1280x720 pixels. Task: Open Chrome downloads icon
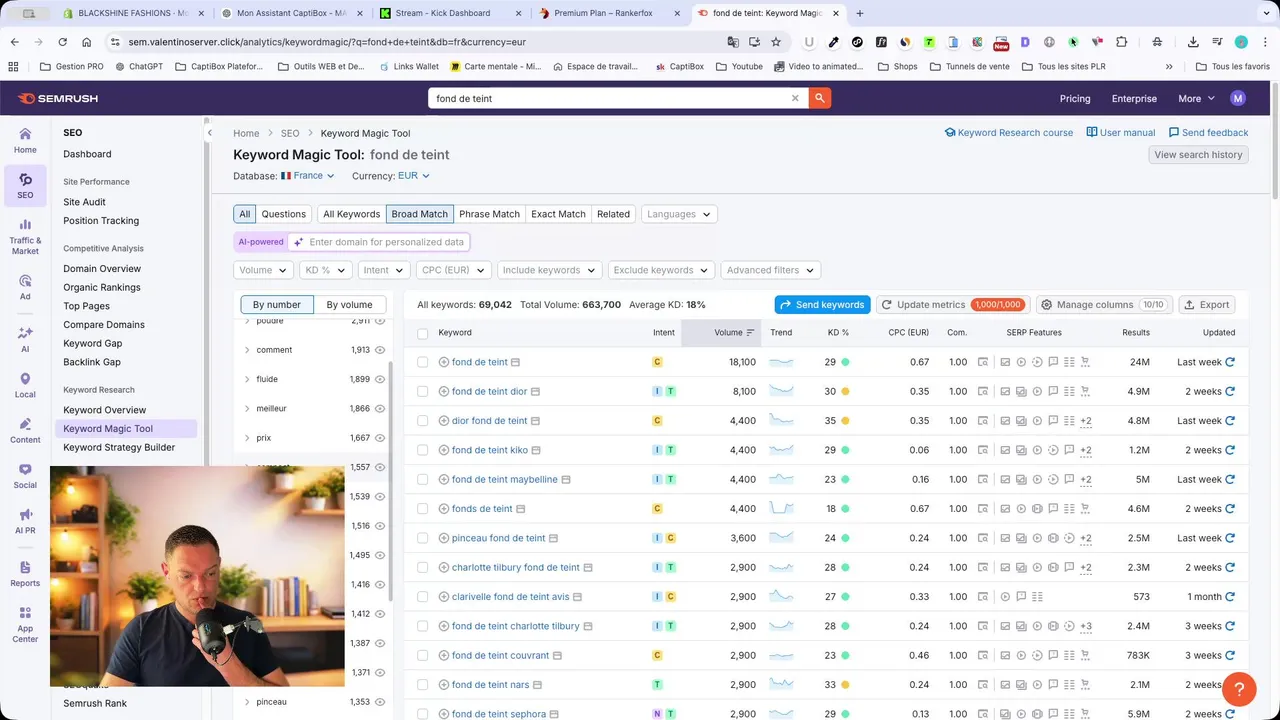click(1193, 42)
